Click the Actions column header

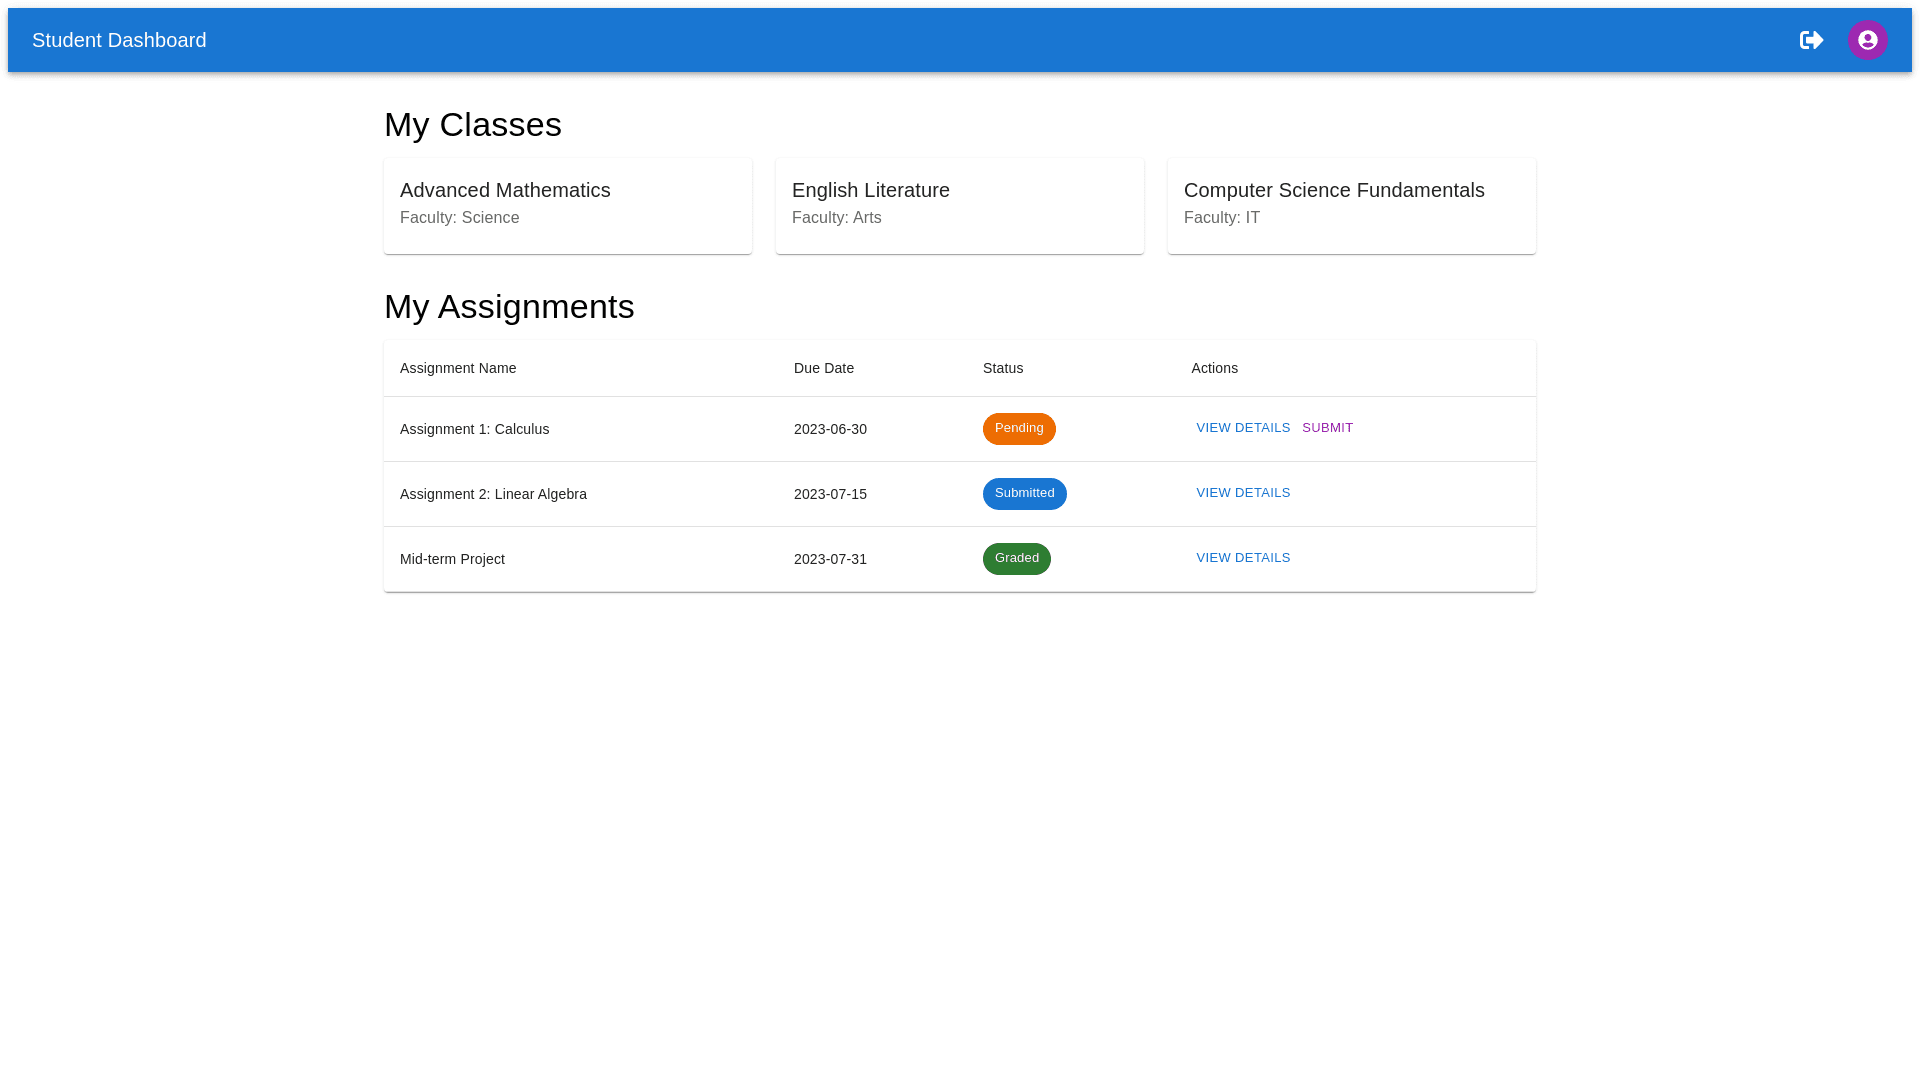[1214, 368]
